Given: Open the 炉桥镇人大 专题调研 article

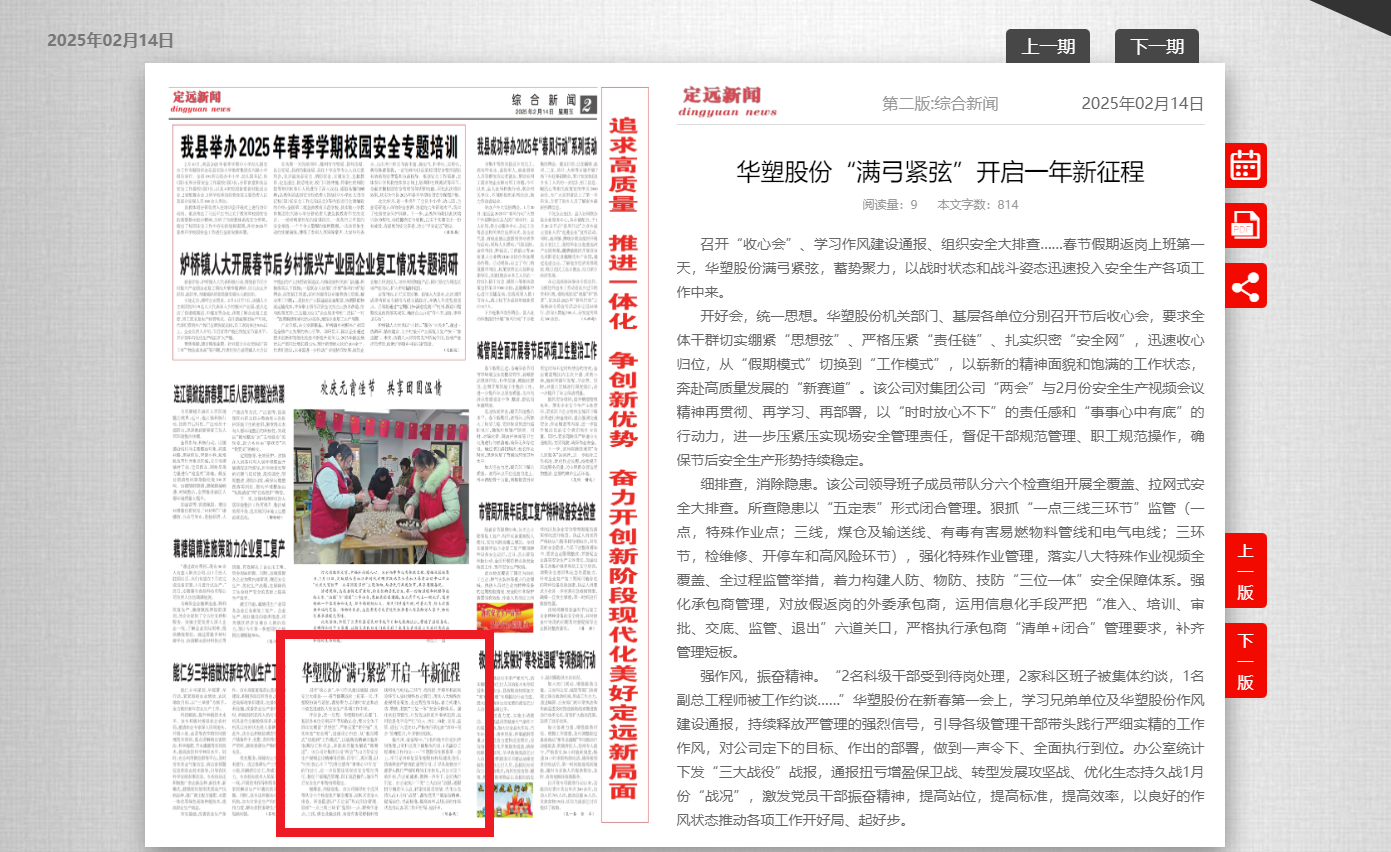Looking at the screenshot, I should coord(318,263).
